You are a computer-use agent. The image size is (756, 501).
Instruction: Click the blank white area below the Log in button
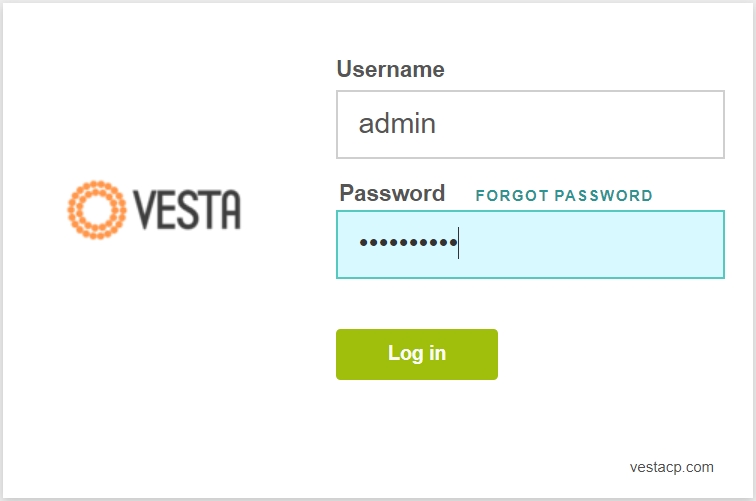pos(417,424)
